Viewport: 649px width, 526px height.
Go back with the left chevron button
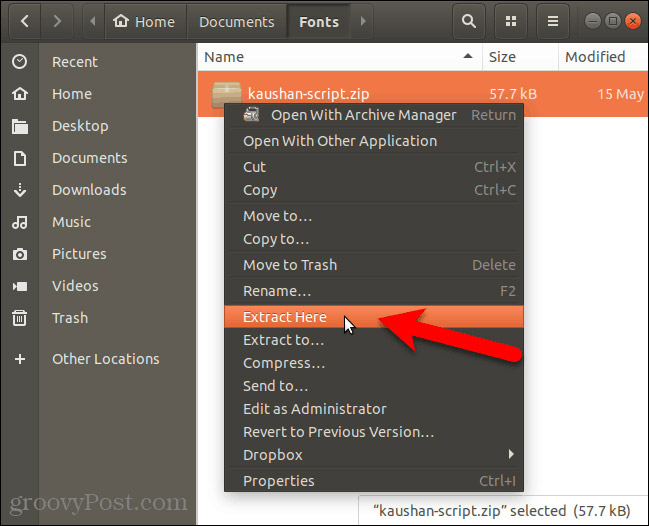click(x=24, y=21)
